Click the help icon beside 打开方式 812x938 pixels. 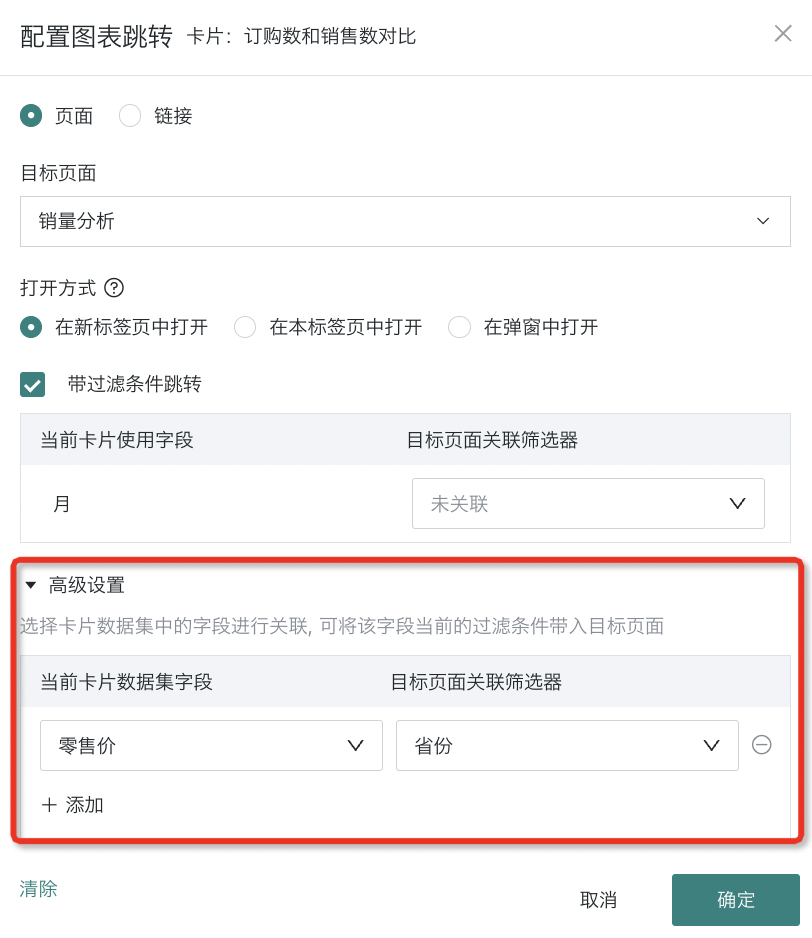[x=114, y=288]
